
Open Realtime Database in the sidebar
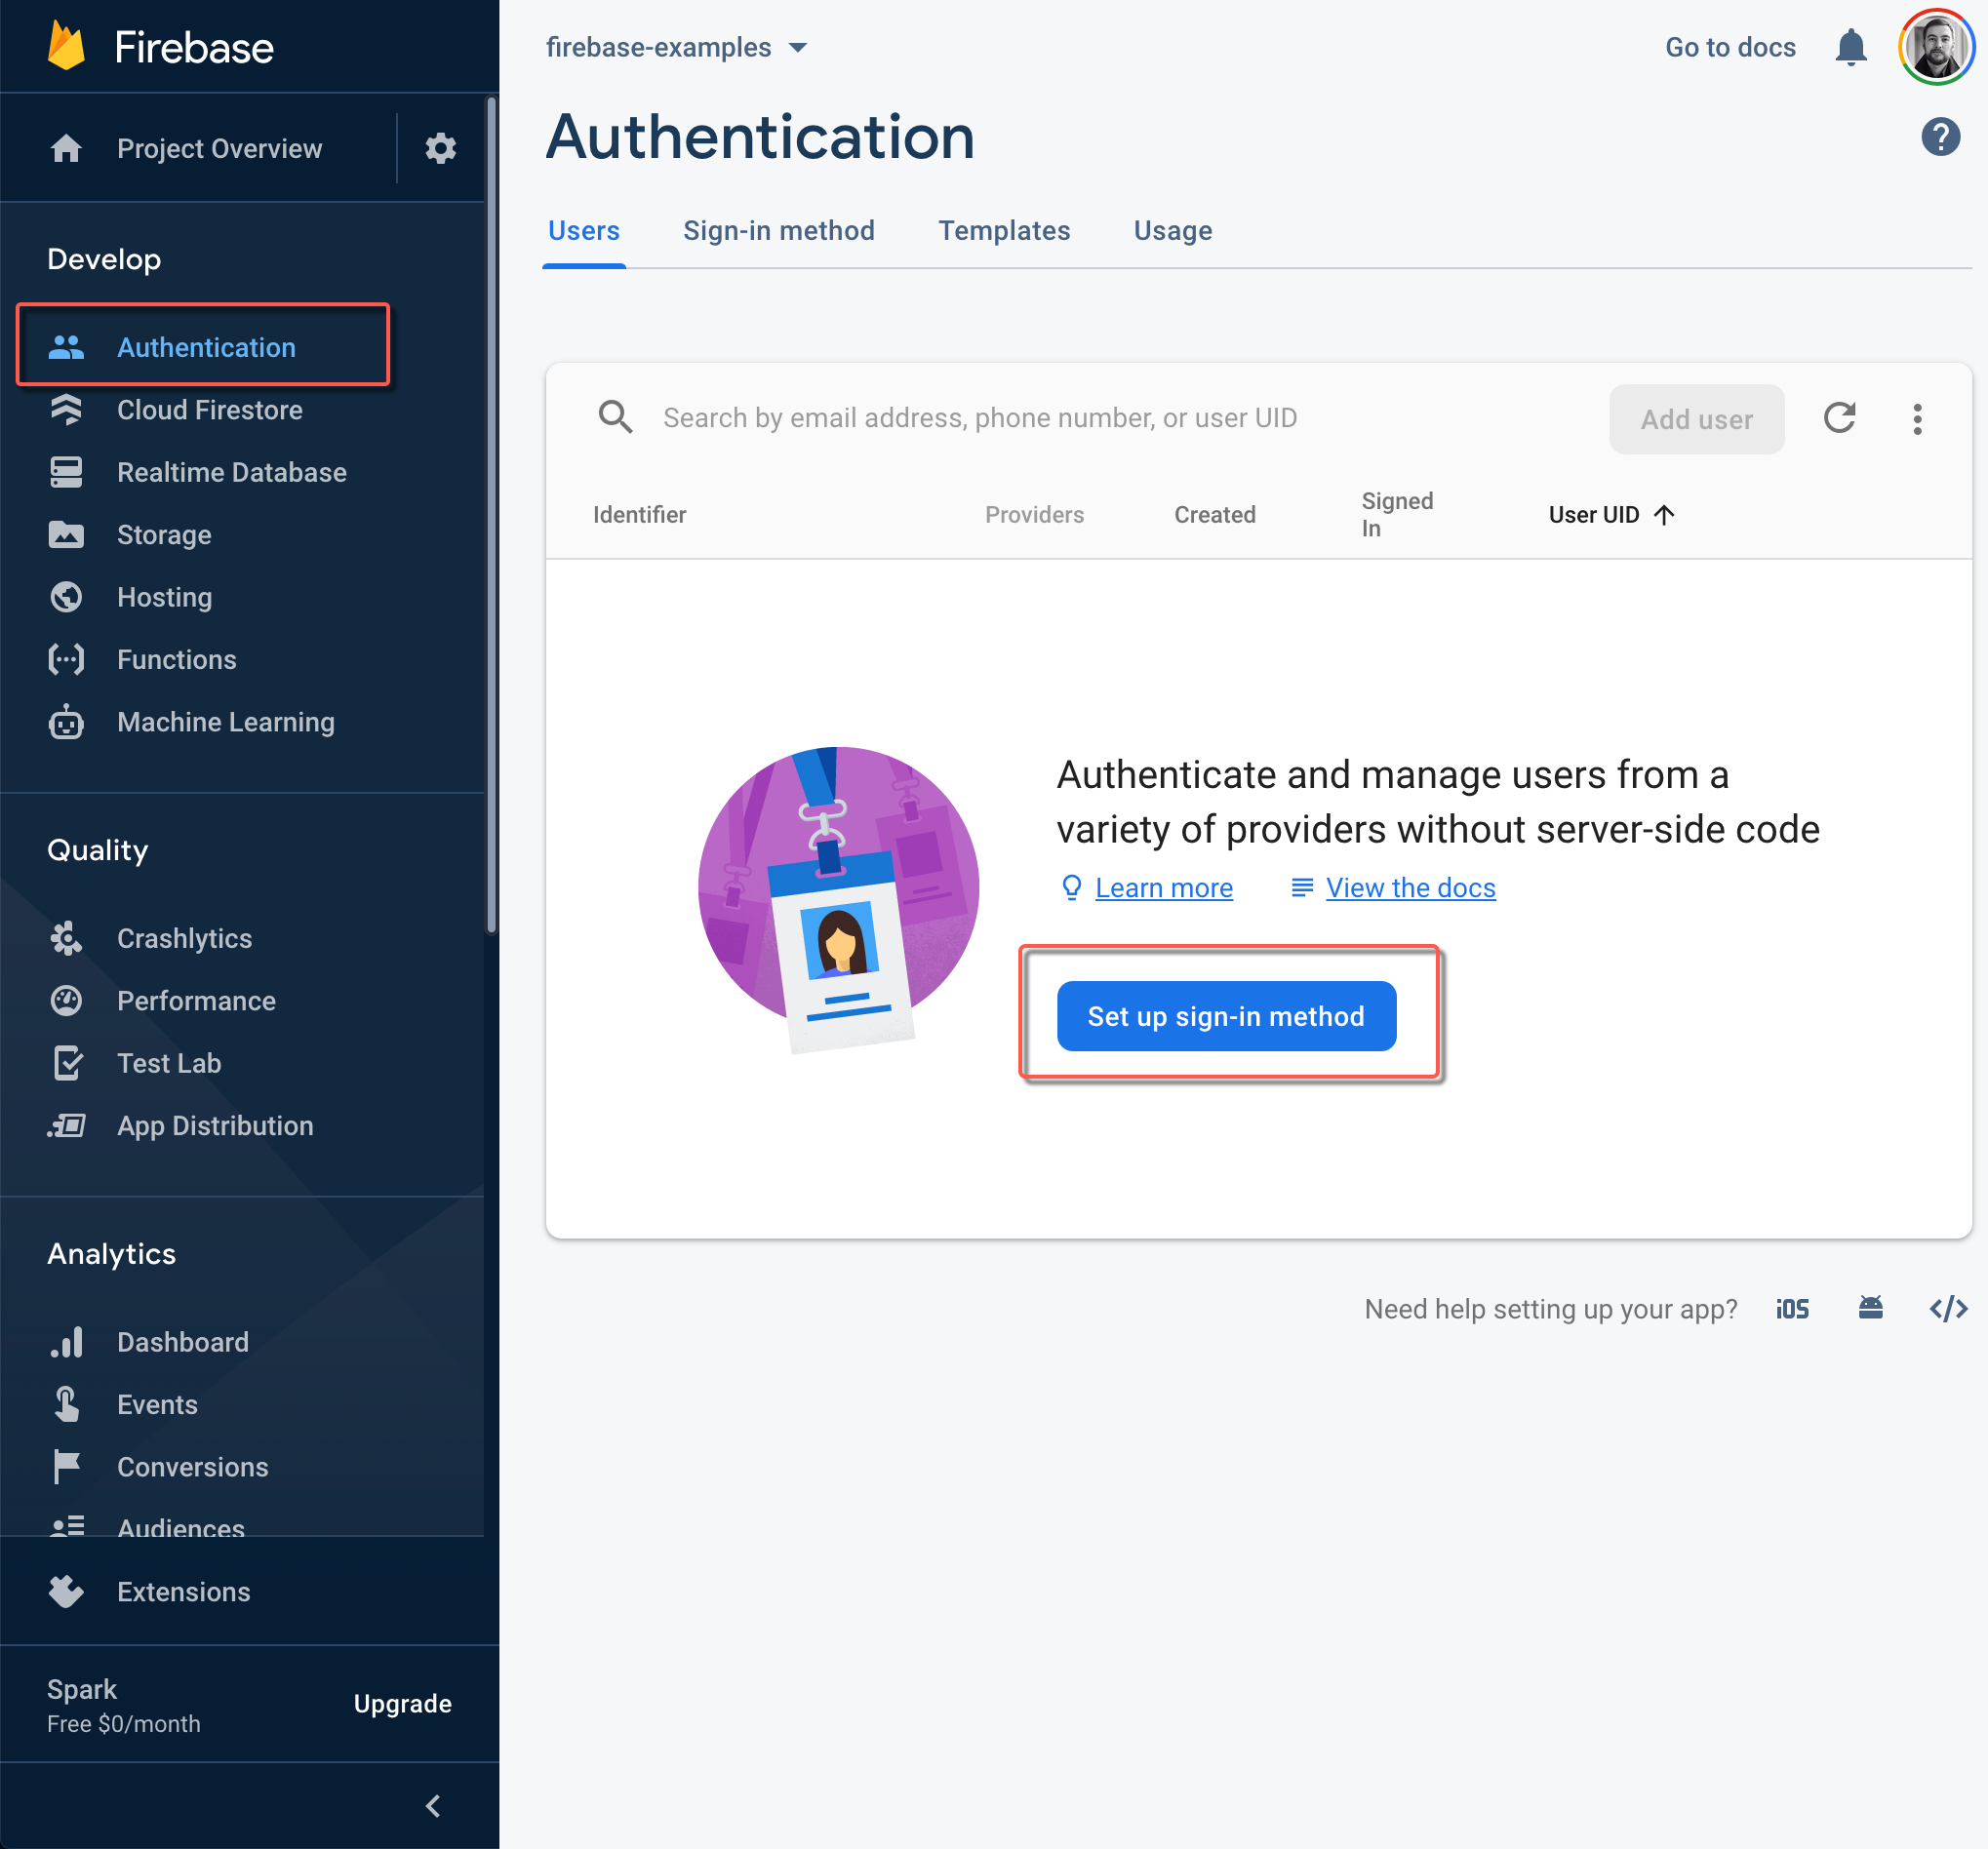(231, 472)
